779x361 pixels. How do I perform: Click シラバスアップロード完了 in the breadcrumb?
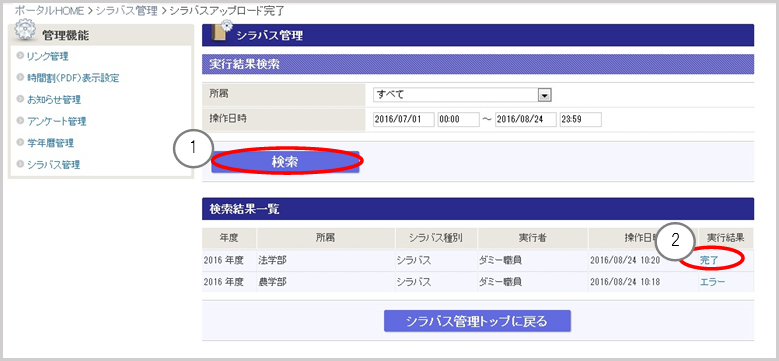[228, 10]
